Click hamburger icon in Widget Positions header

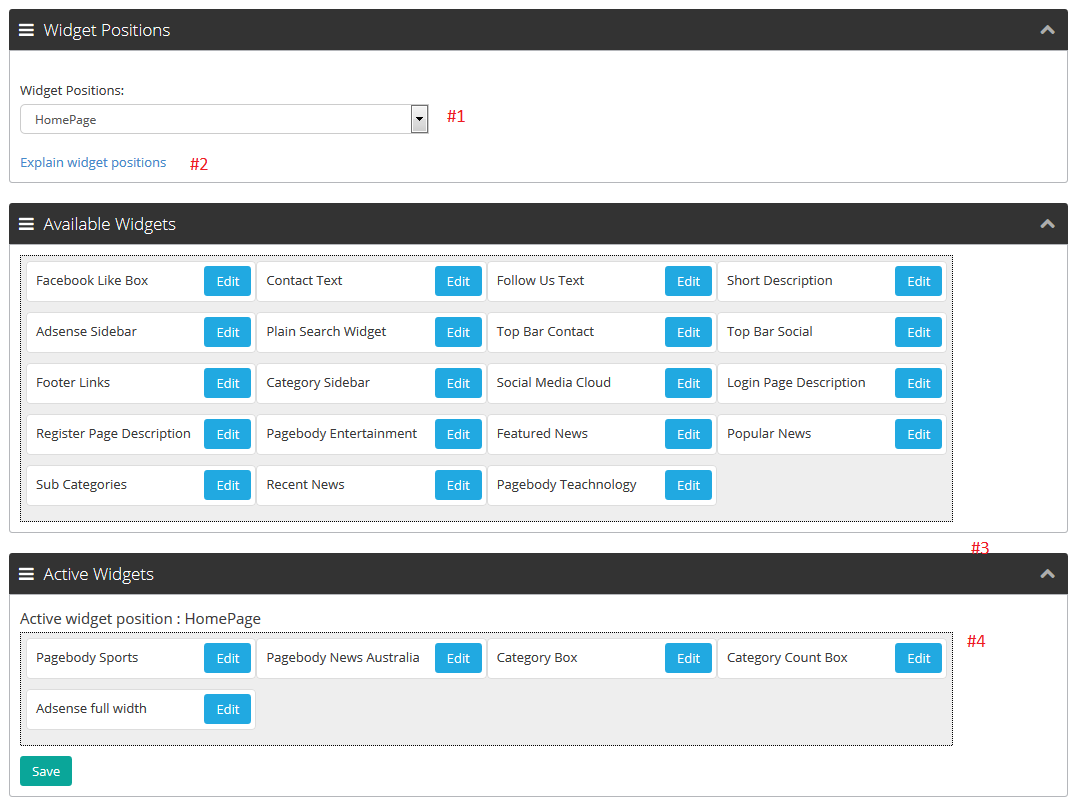point(27,30)
